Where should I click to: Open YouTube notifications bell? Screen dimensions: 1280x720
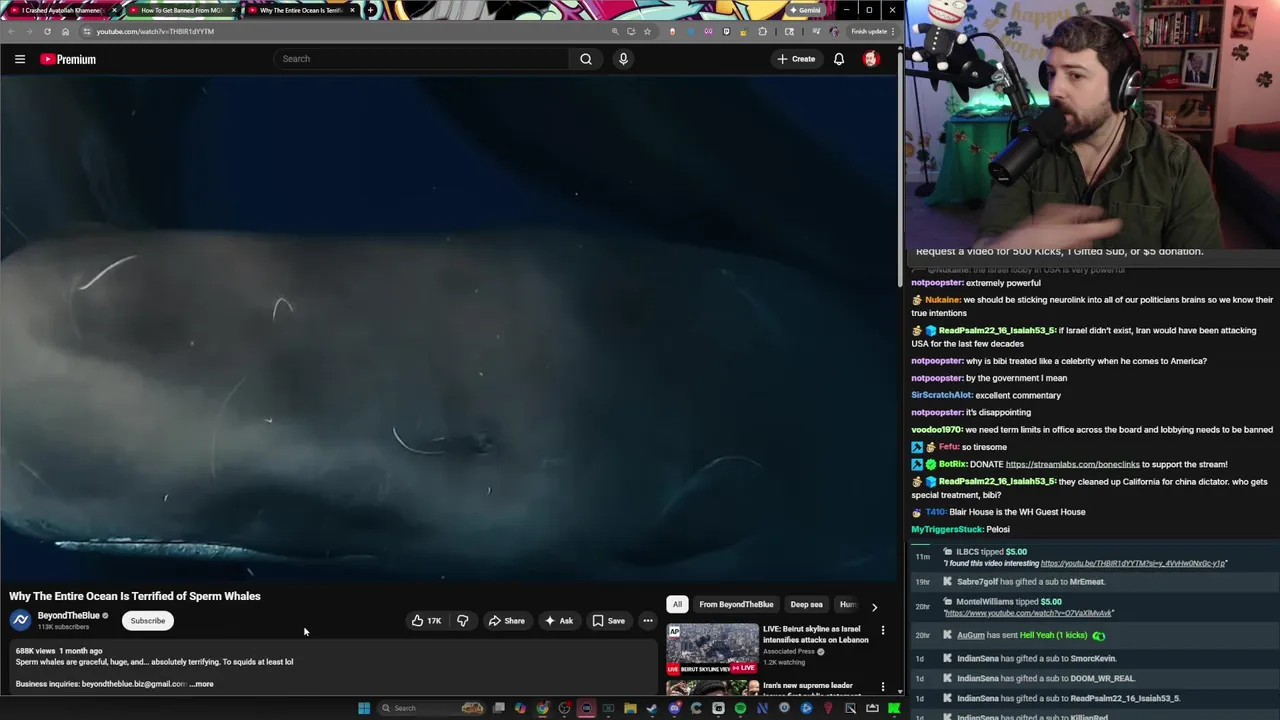pyautogui.click(x=839, y=59)
